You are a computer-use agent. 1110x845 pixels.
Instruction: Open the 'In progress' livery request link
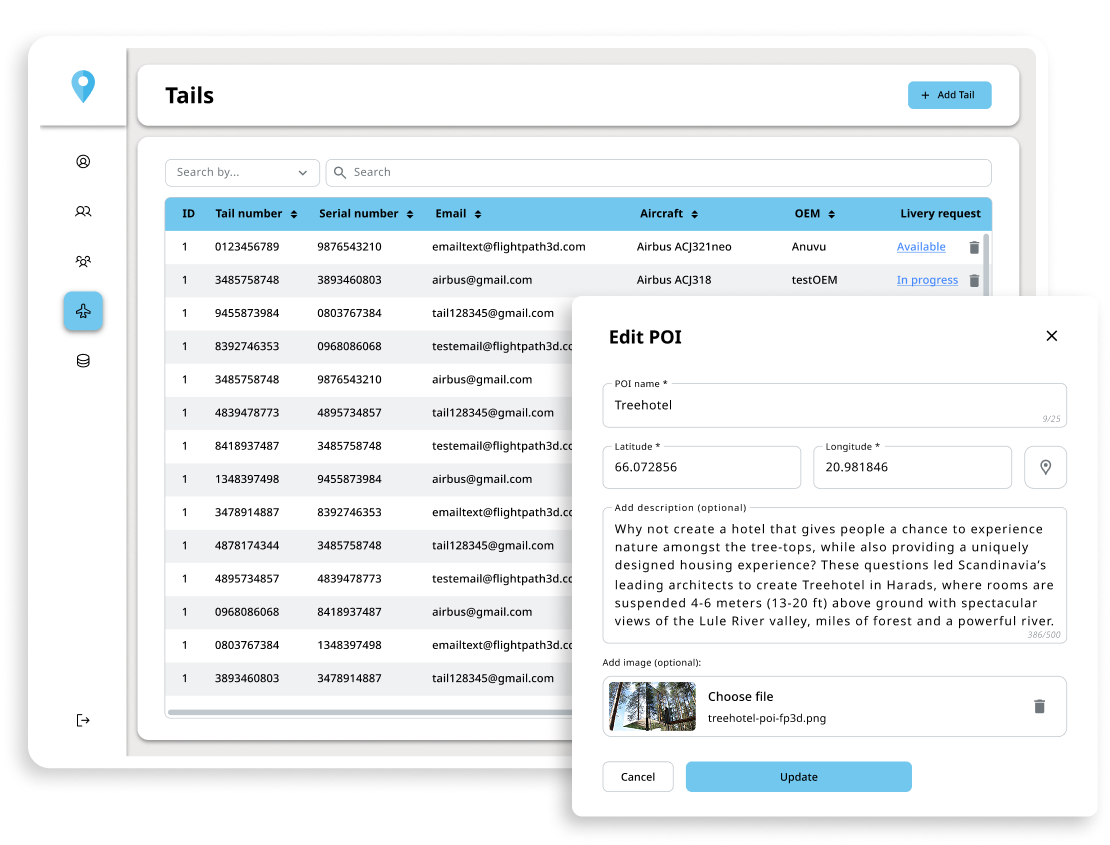click(x=927, y=280)
